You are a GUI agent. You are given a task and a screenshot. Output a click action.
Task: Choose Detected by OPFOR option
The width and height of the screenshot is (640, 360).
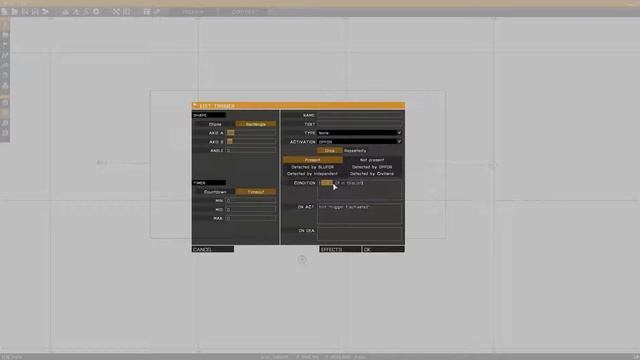372,167
